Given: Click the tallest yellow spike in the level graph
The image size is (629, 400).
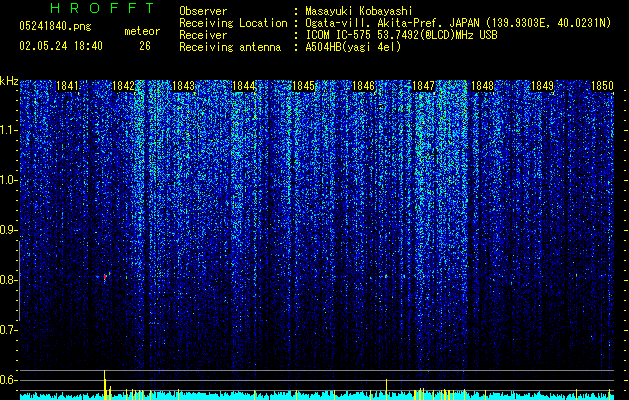Looking at the screenshot, I should point(104,385).
